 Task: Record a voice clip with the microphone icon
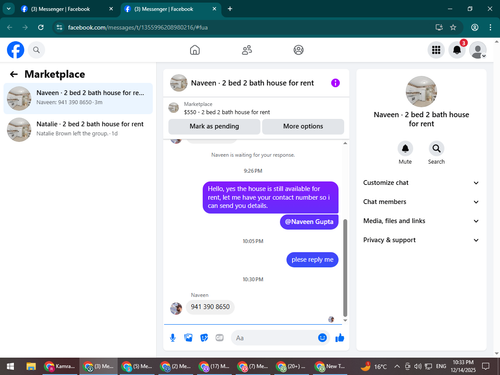coord(173,338)
